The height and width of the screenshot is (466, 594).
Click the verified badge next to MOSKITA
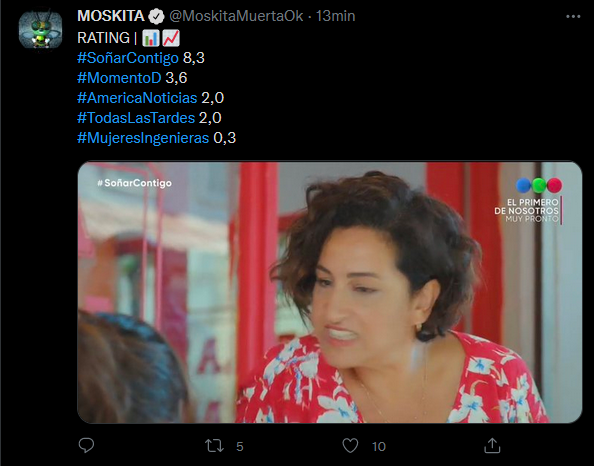coord(156,16)
